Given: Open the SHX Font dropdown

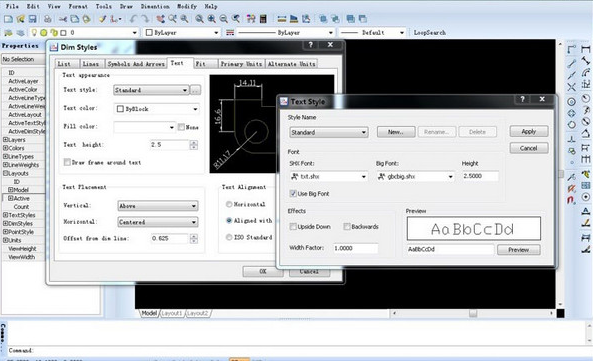Looking at the screenshot, I should [328, 177].
